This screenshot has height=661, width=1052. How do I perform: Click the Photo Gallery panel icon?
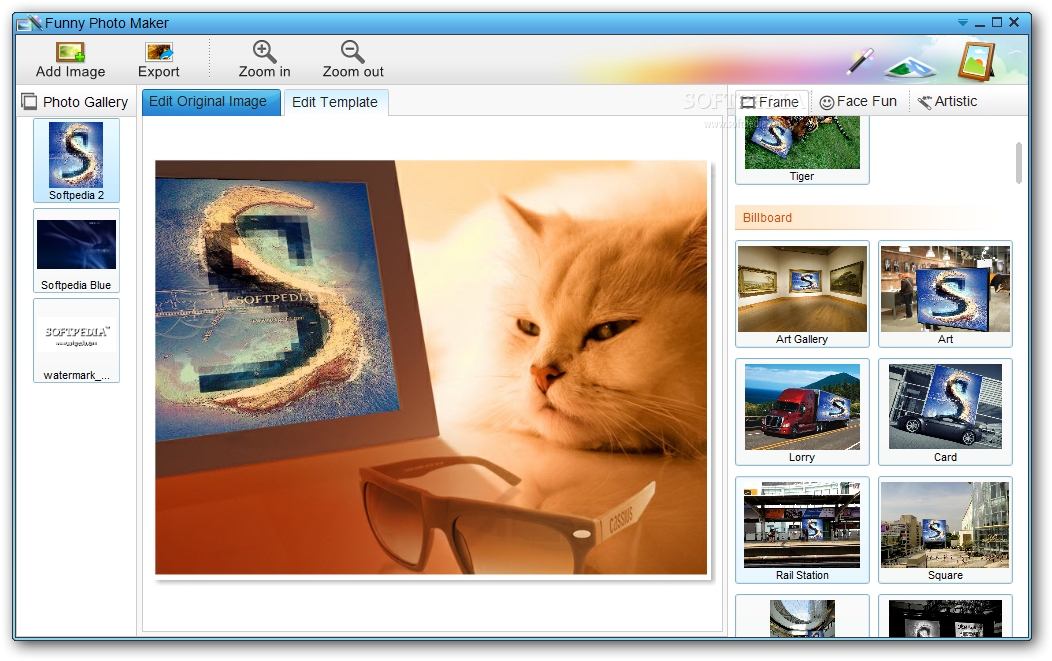click(x=29, y=101)
